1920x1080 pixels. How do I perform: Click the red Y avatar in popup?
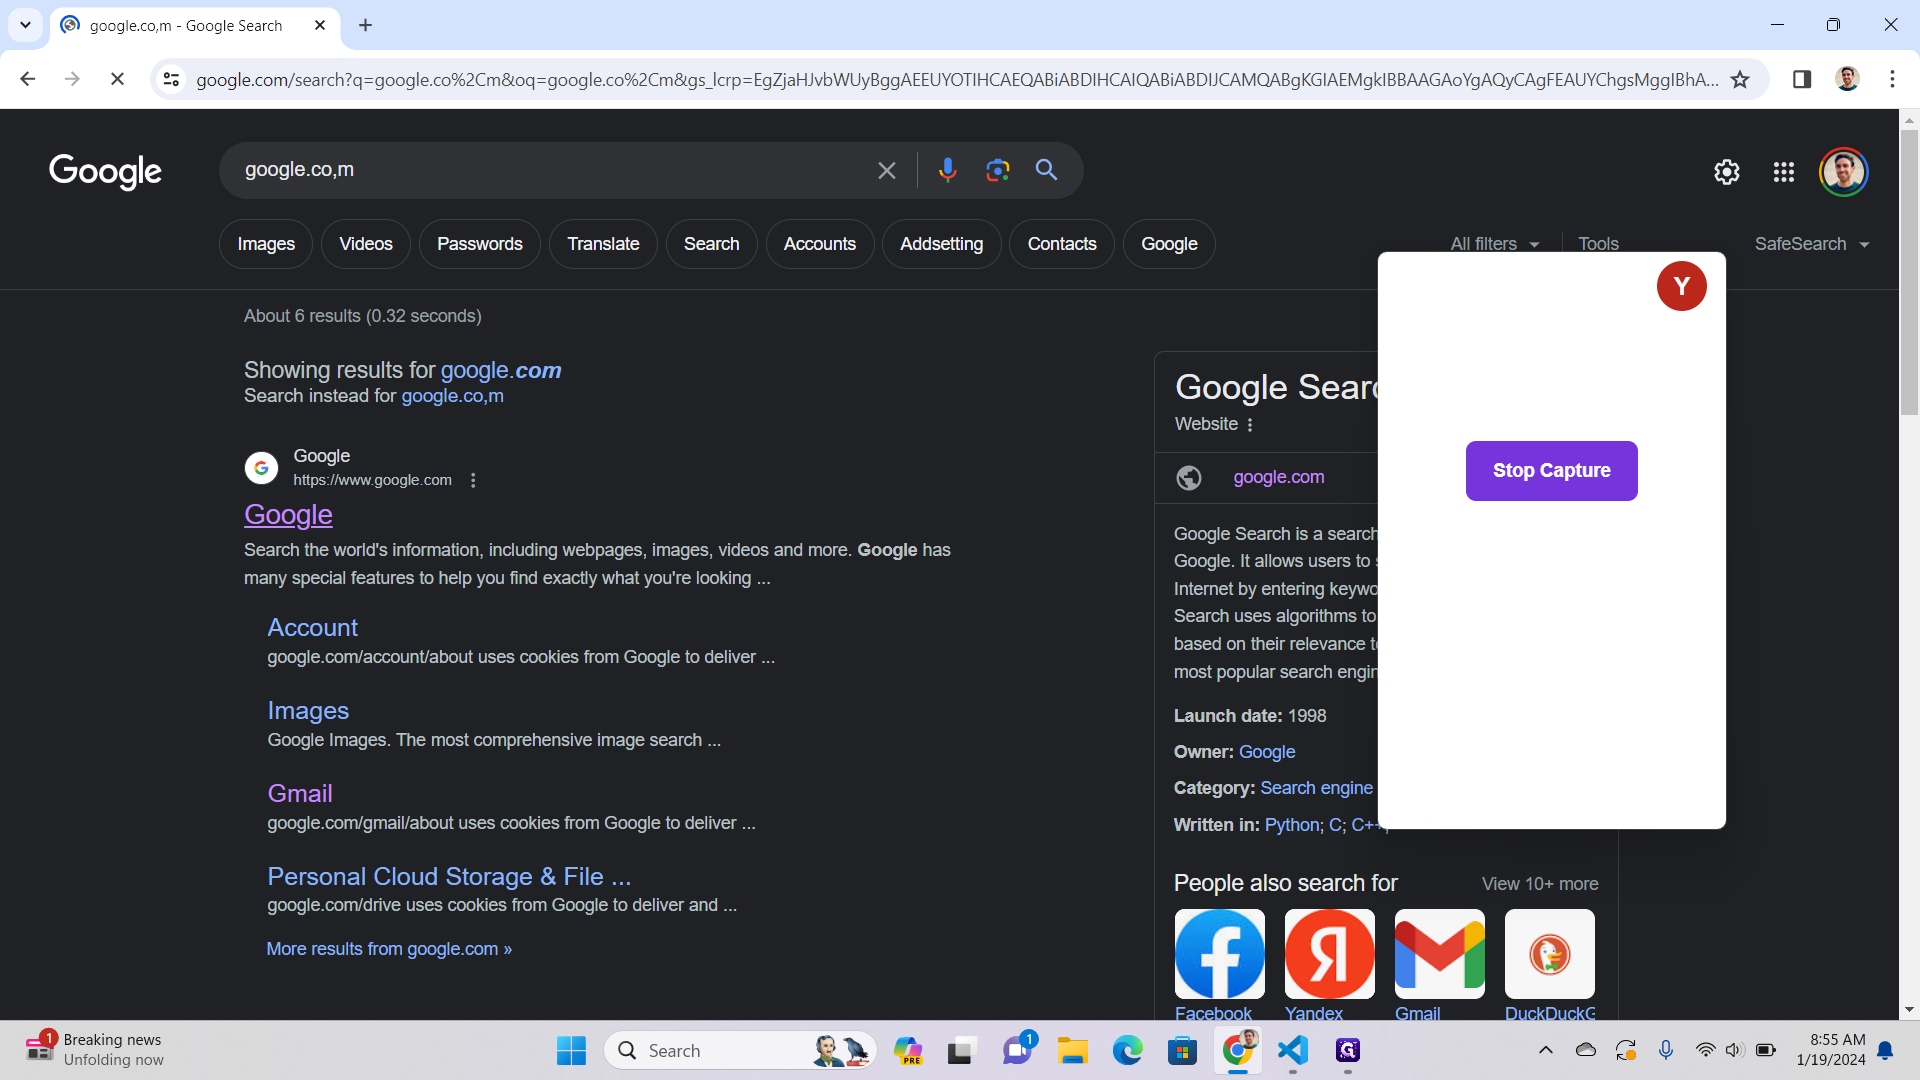click(x=1681, y=286)
